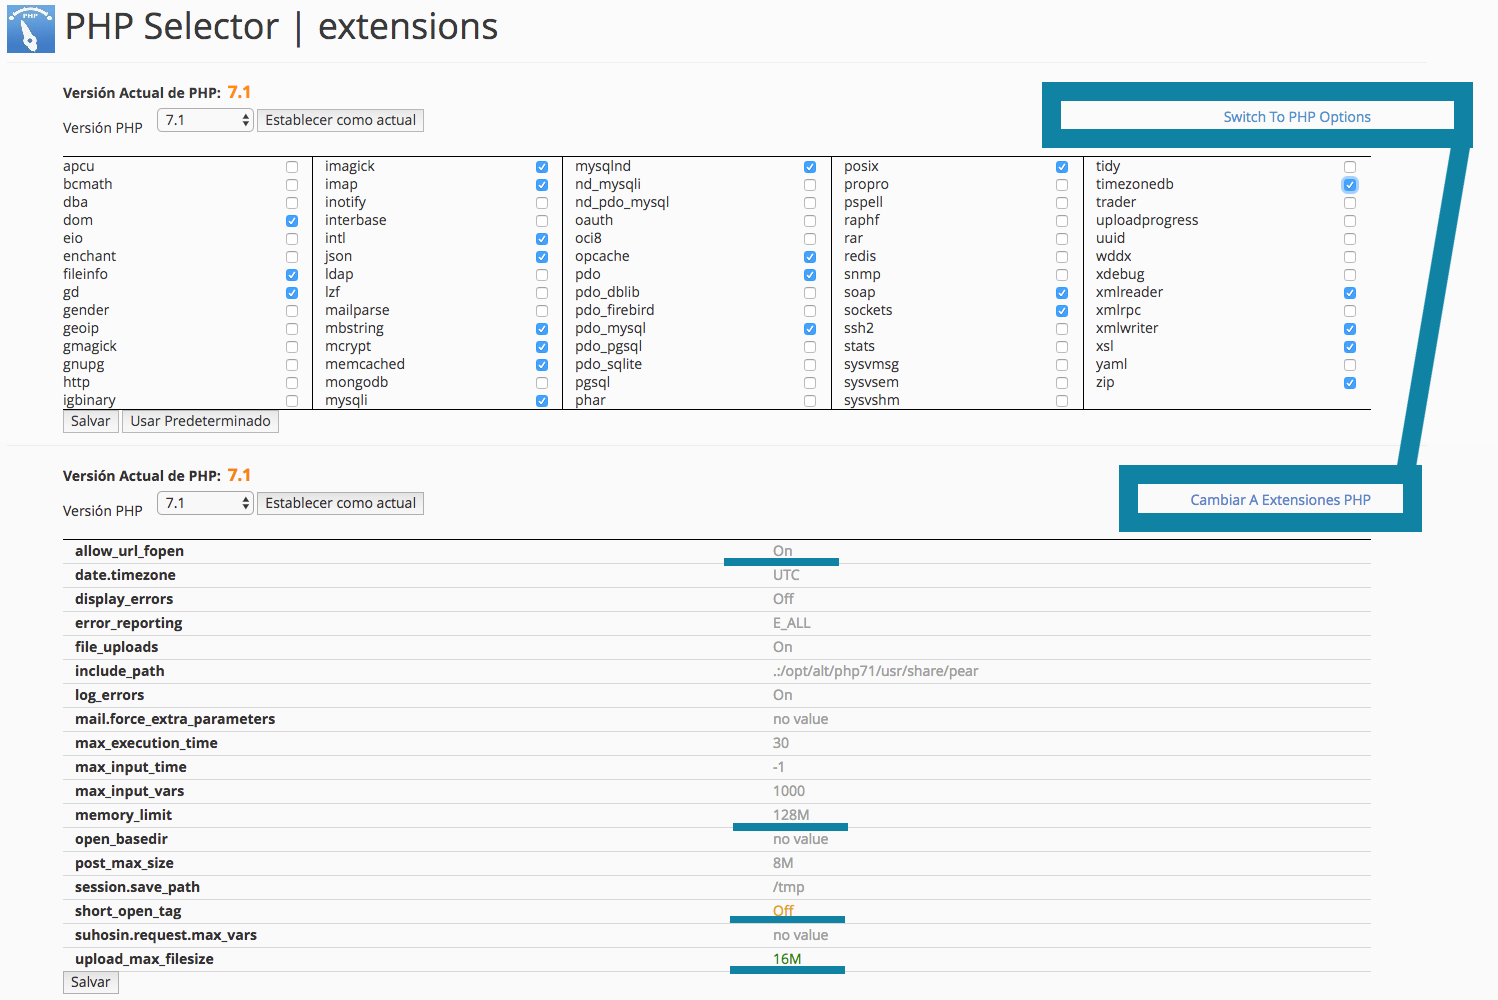Viewport: 1498px width, 1000px height.
Task: Disable the opcache extension checkbox
Action: pos(810,257)
